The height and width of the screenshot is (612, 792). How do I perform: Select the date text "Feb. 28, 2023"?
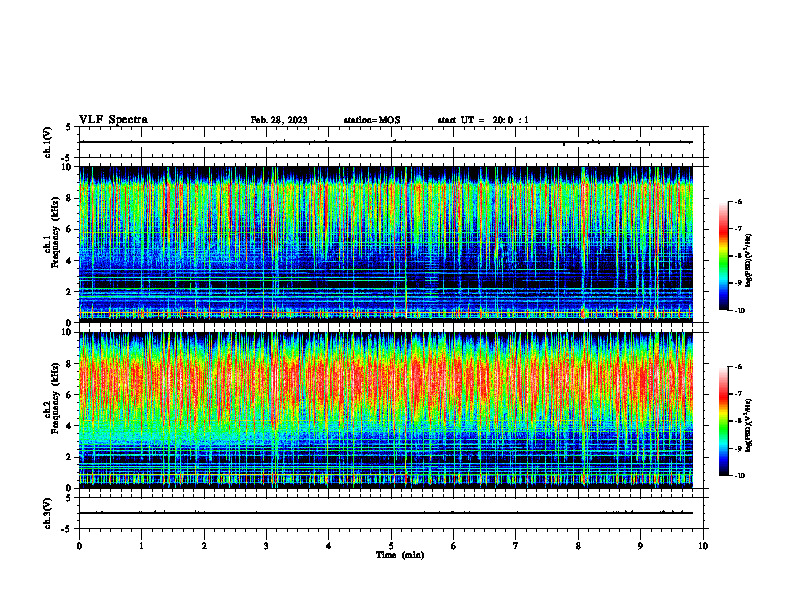[279, 120]
